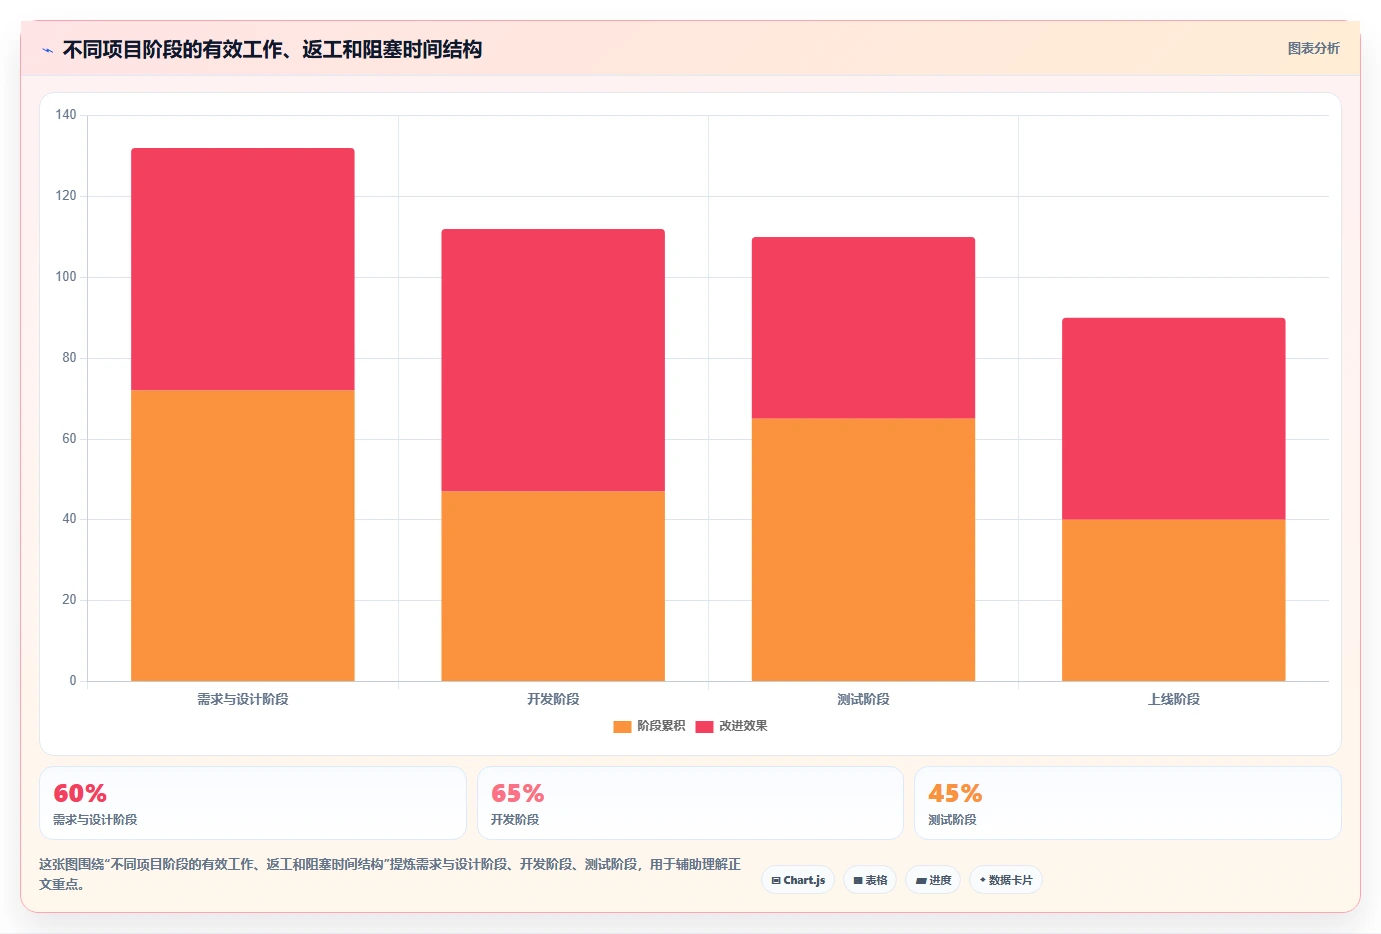1381x934 pixels.
Task: Click the 需求与设计阶段 x-axis label
Action: (243, 699)
